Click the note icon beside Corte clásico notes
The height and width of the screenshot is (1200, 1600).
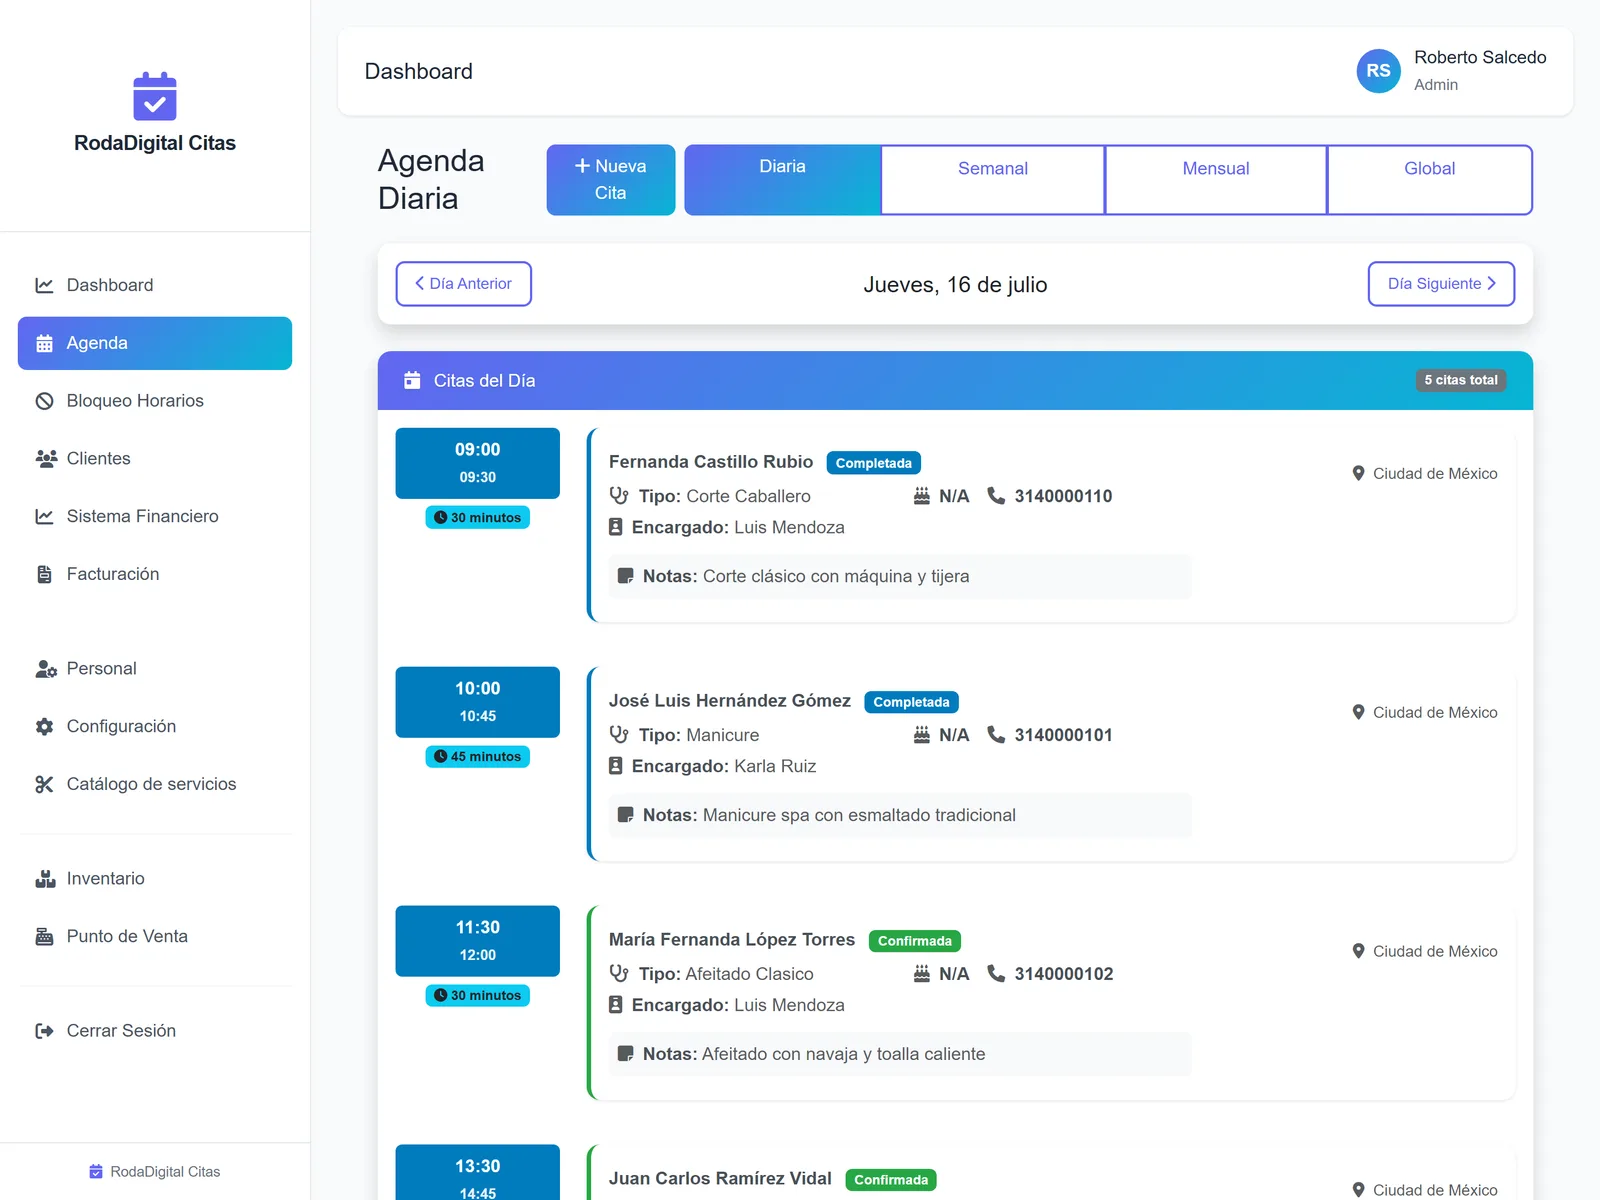pos(626,576)
